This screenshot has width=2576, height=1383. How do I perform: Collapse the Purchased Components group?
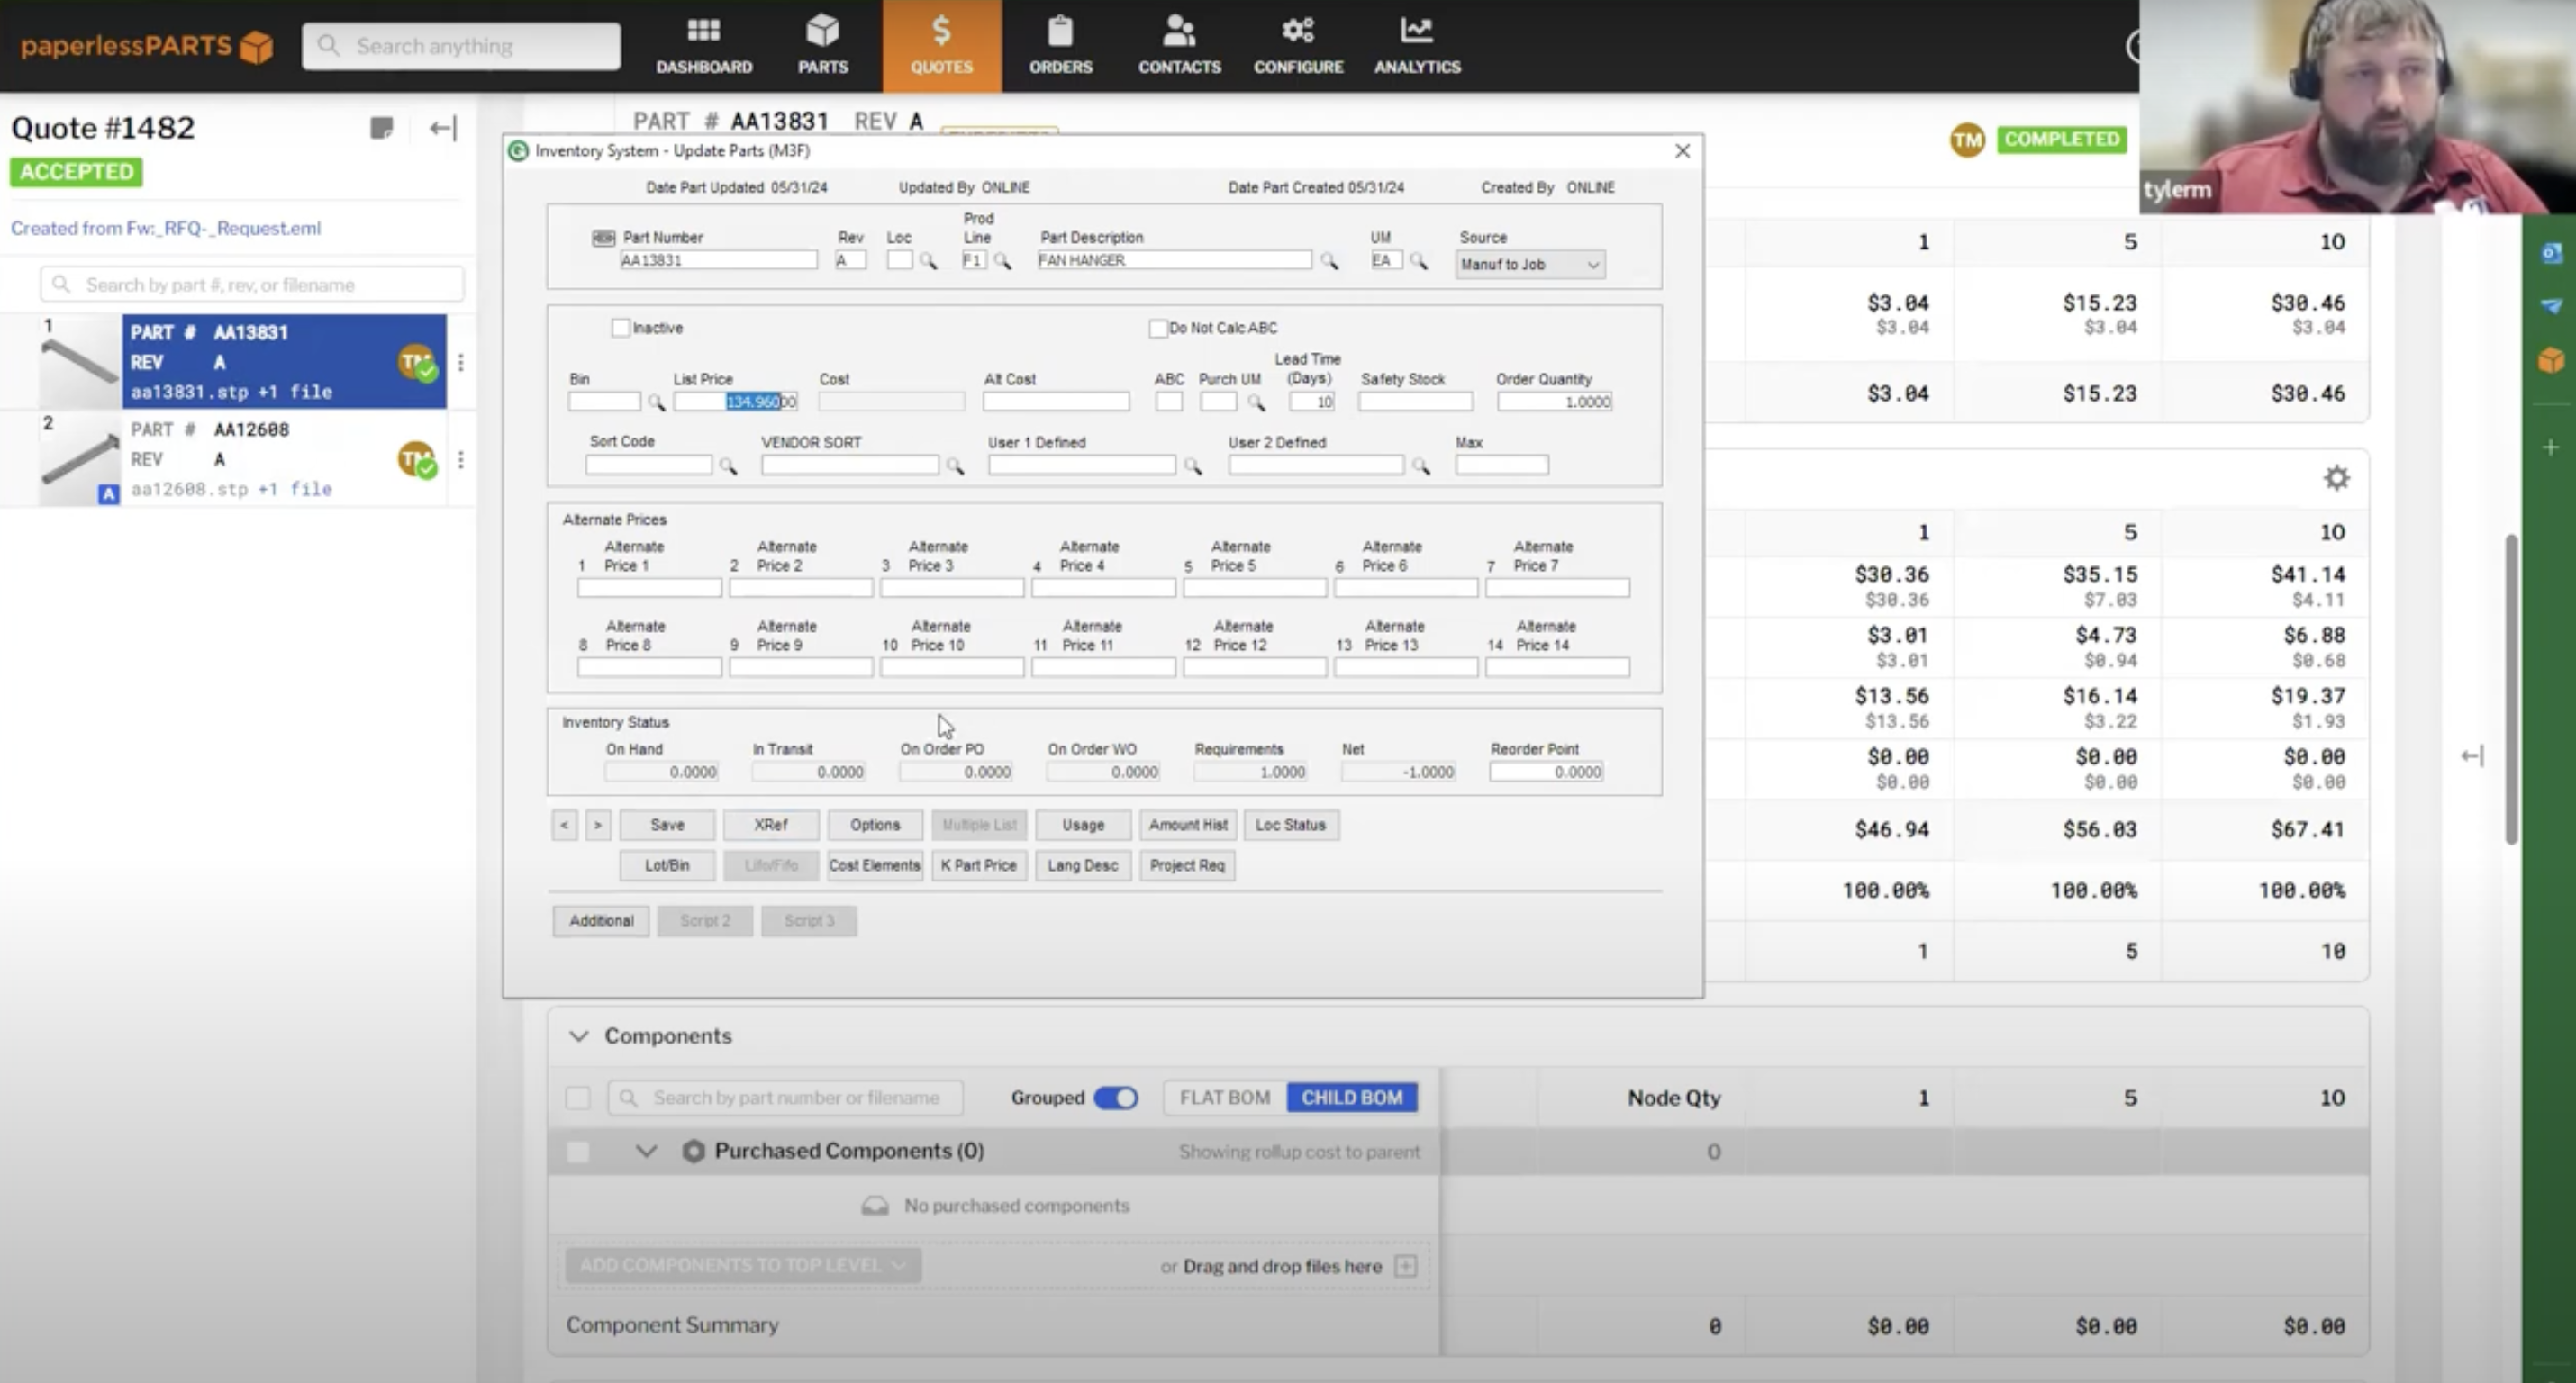646,1151
